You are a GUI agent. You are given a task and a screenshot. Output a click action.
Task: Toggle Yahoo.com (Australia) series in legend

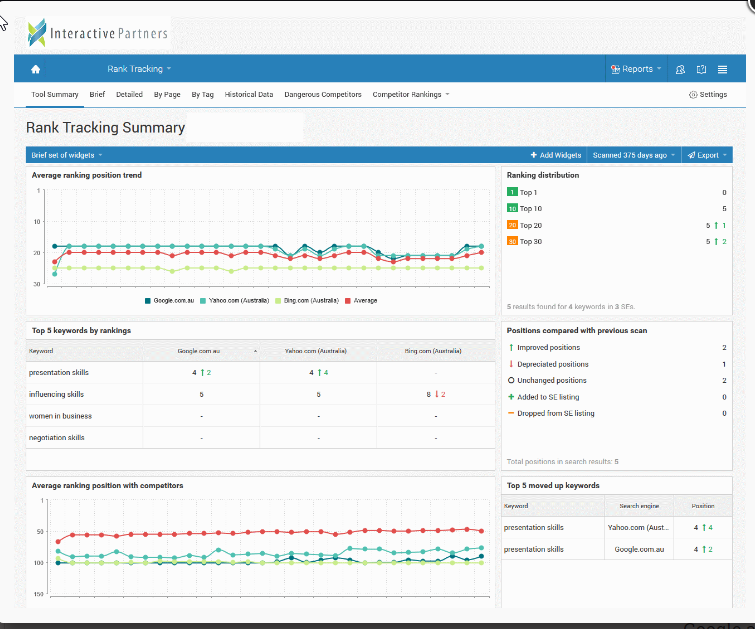point(237,300)
